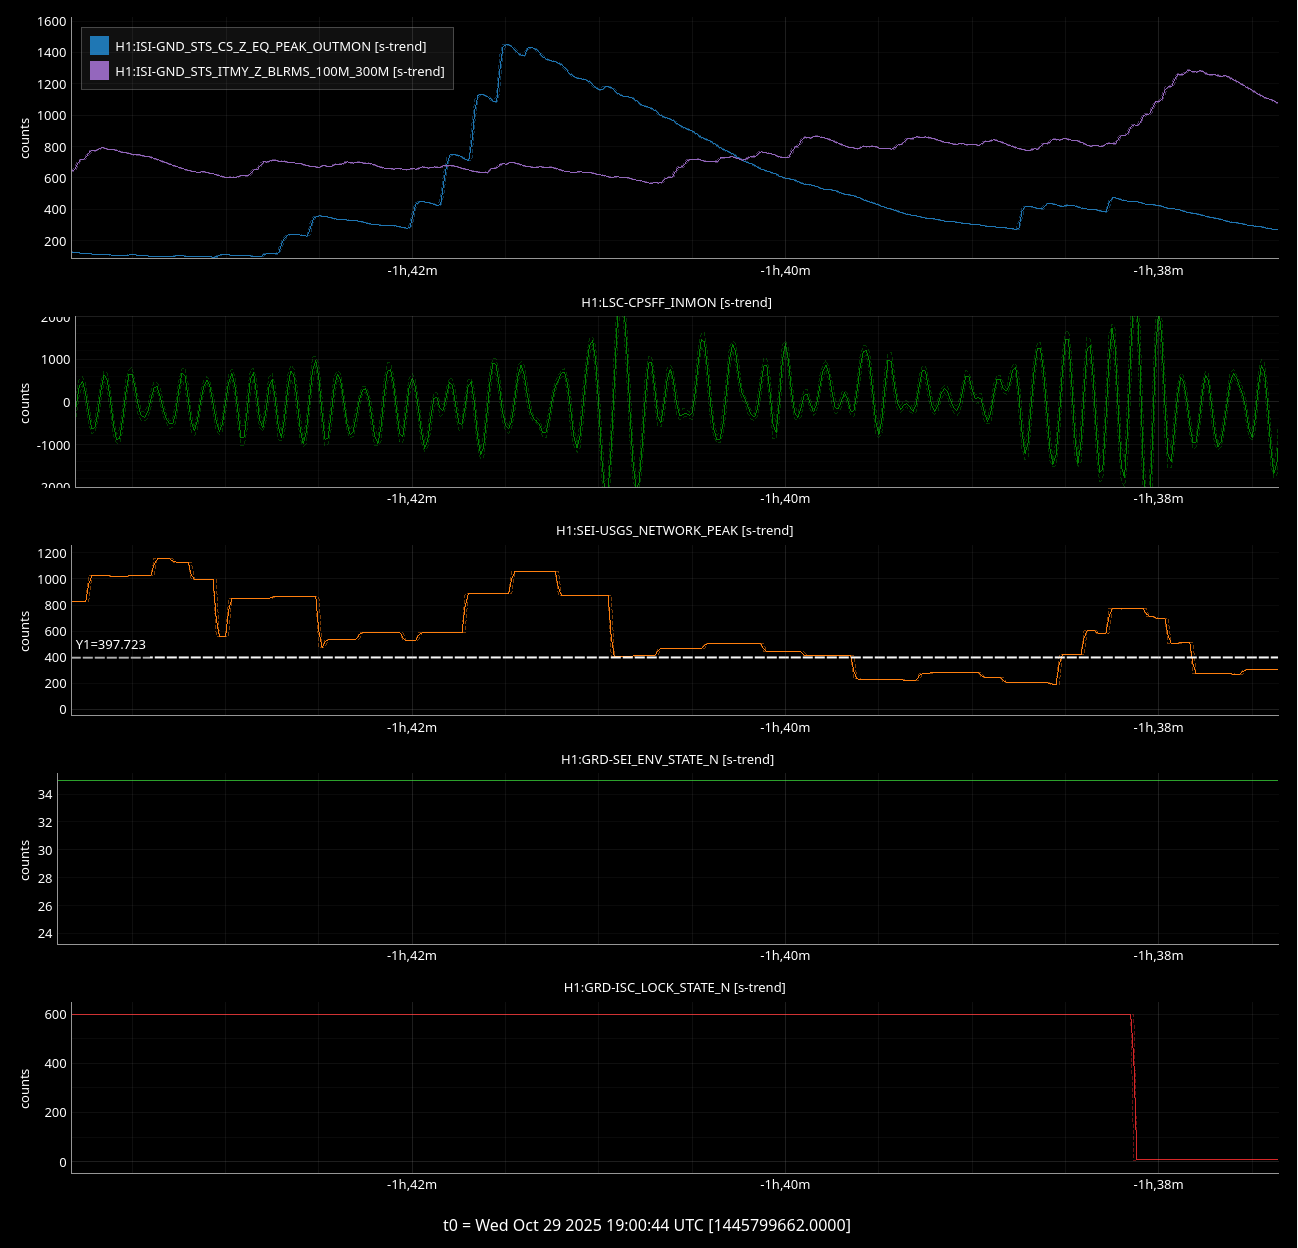Click the -1h,42m tick under the CPSFF_INMON plot

[x=412, y=499]
